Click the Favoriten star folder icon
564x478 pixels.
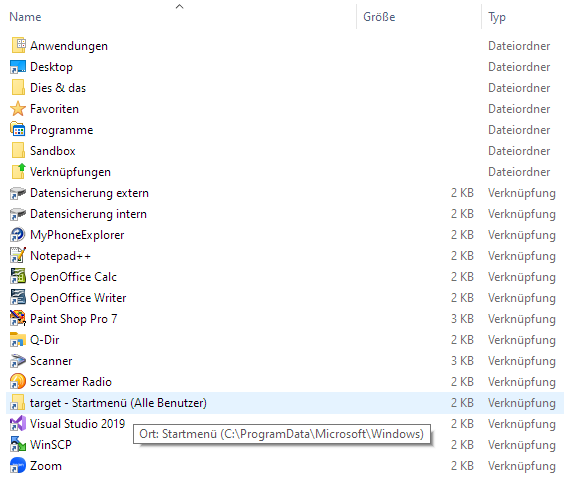[x=18, y=109]
